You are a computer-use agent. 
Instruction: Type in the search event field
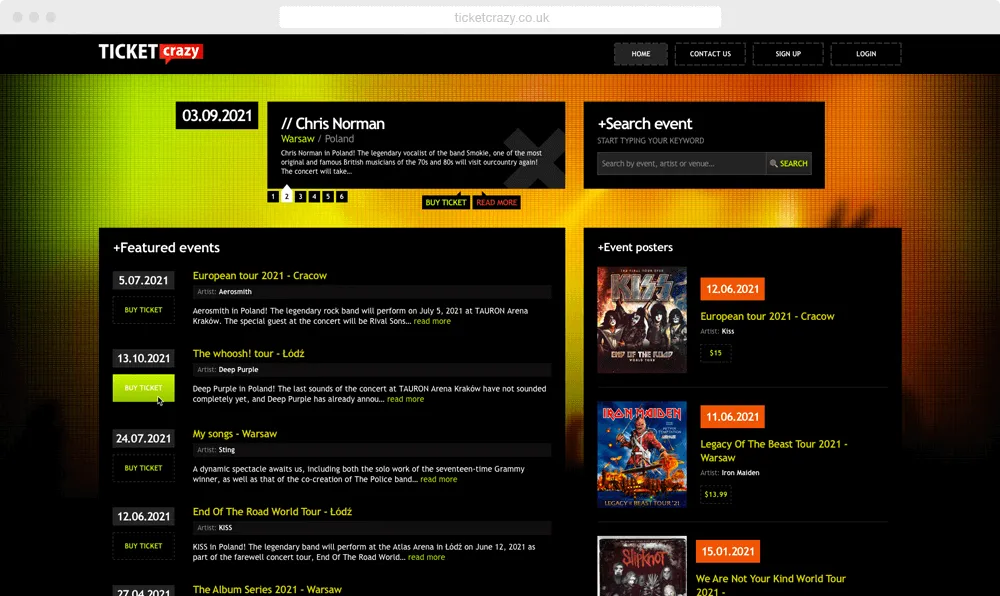point(681,164)
